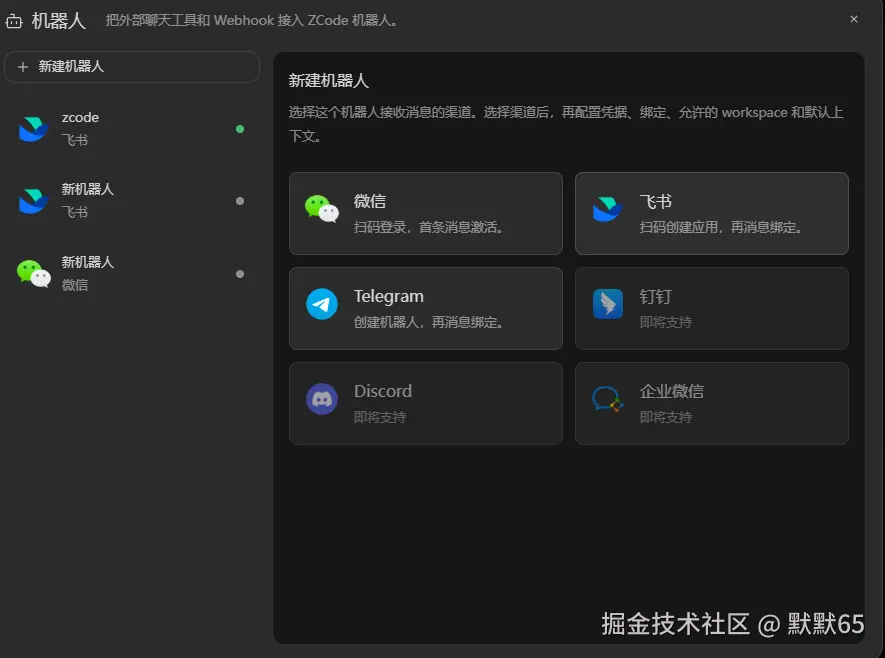
Task: Choose the 微信 channel card
Action: pyautogui.click(x=426, y=213)
